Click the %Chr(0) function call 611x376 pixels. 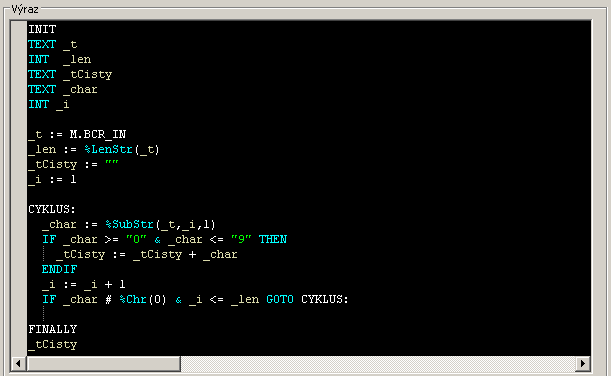point(143,299)
